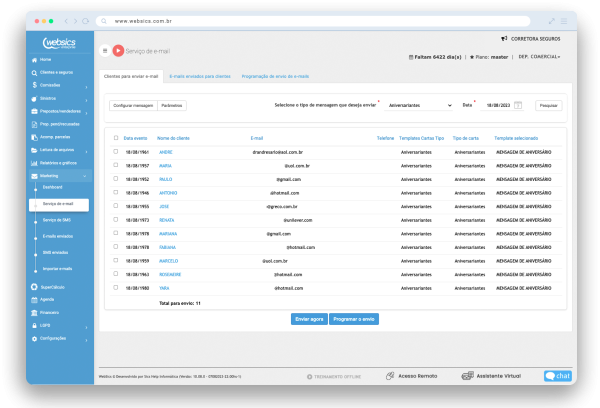Expand the Comissões submenu arrow
This screenshot has height=408, width=600.
pyautogui.click(x=86, y=88)
